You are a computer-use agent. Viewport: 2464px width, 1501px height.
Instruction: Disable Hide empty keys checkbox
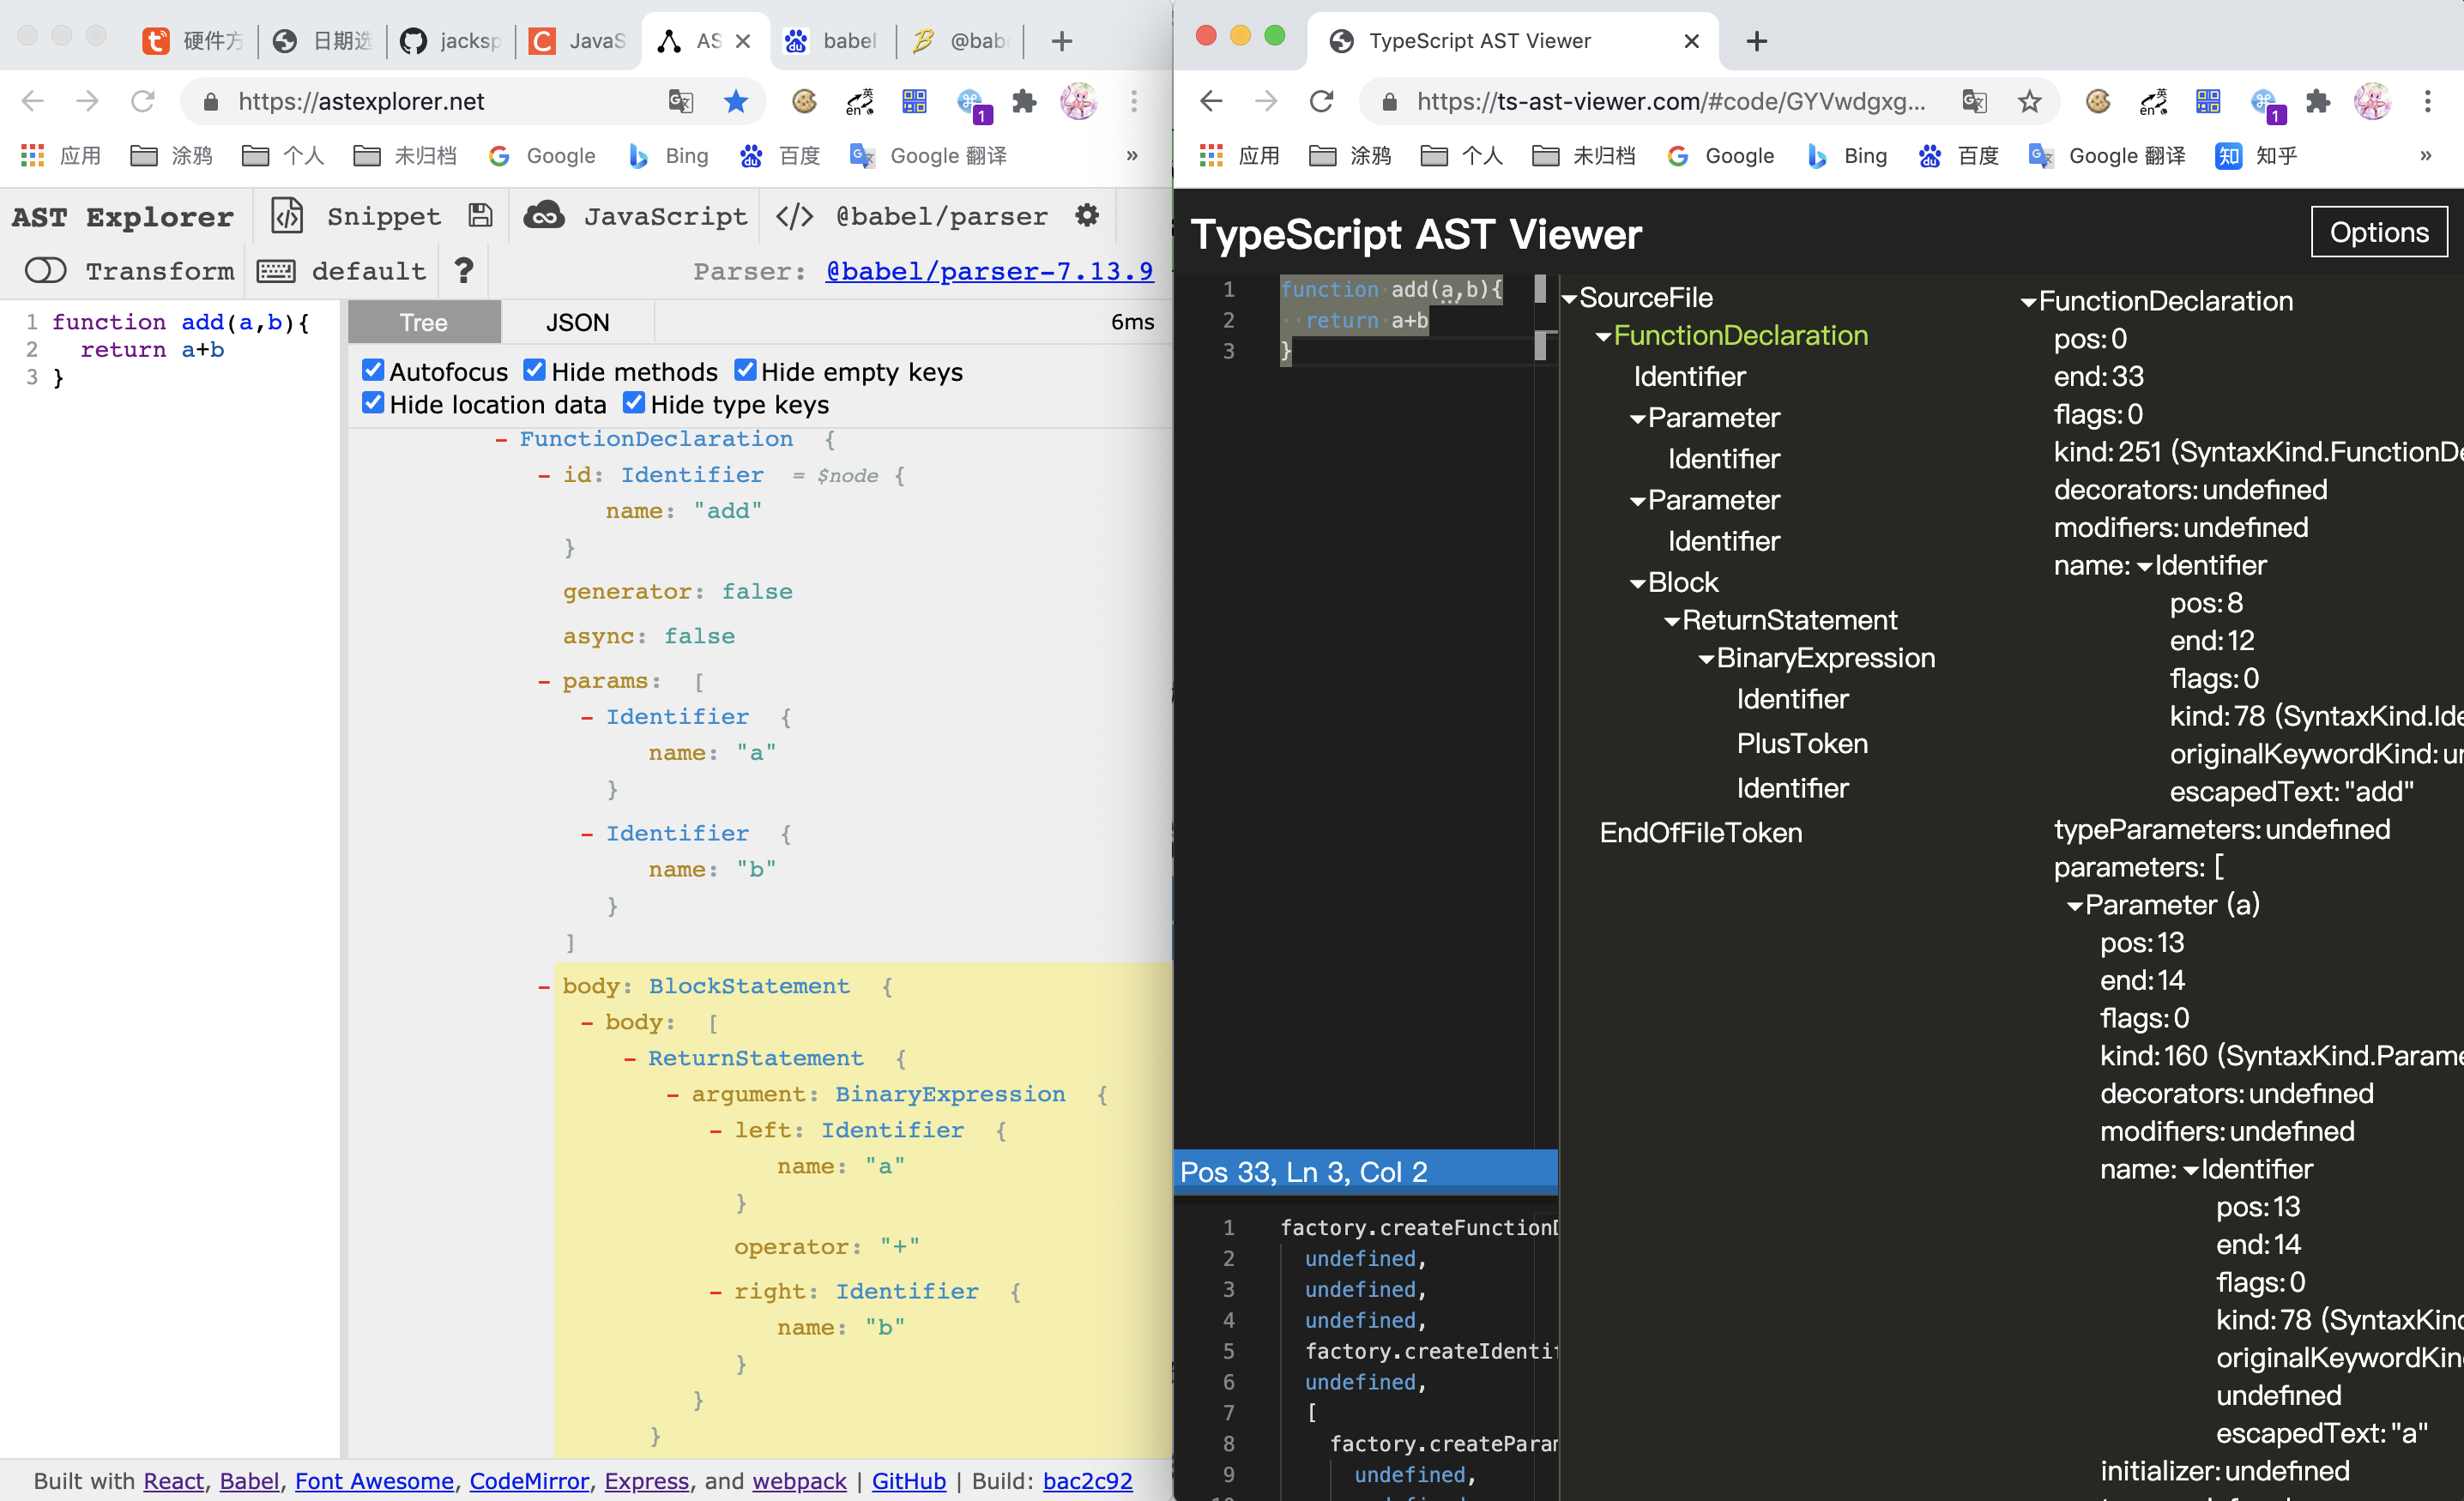(x=745, y=371)
